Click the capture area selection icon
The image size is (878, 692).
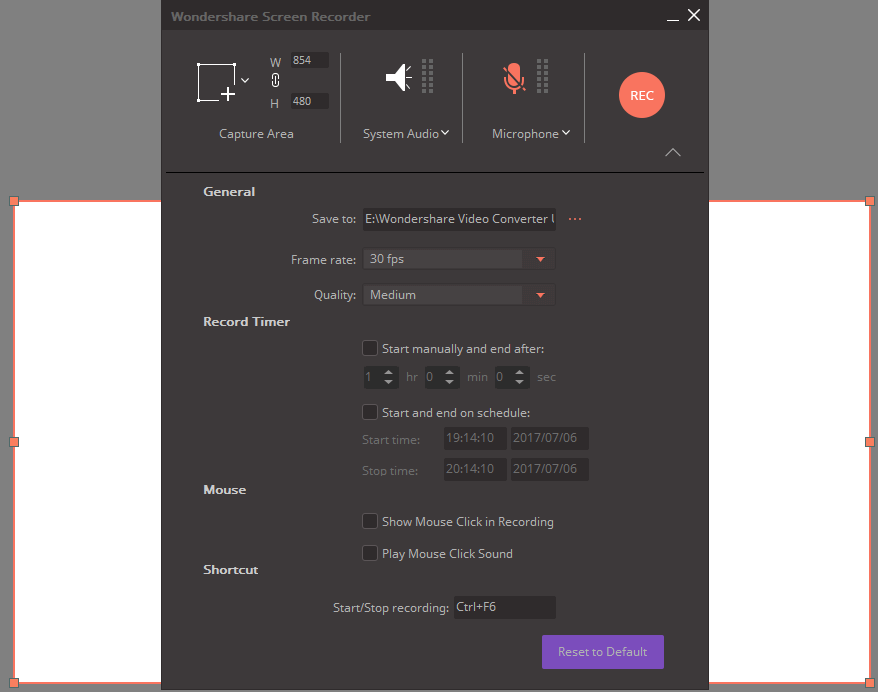217,83
